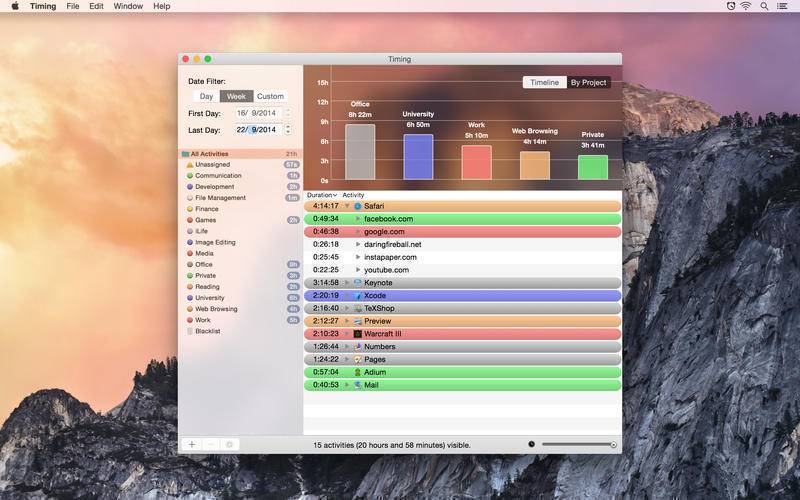Select the Web Browsing project in sidebar
The image size is (800, 500).
[x=241, y=309]
